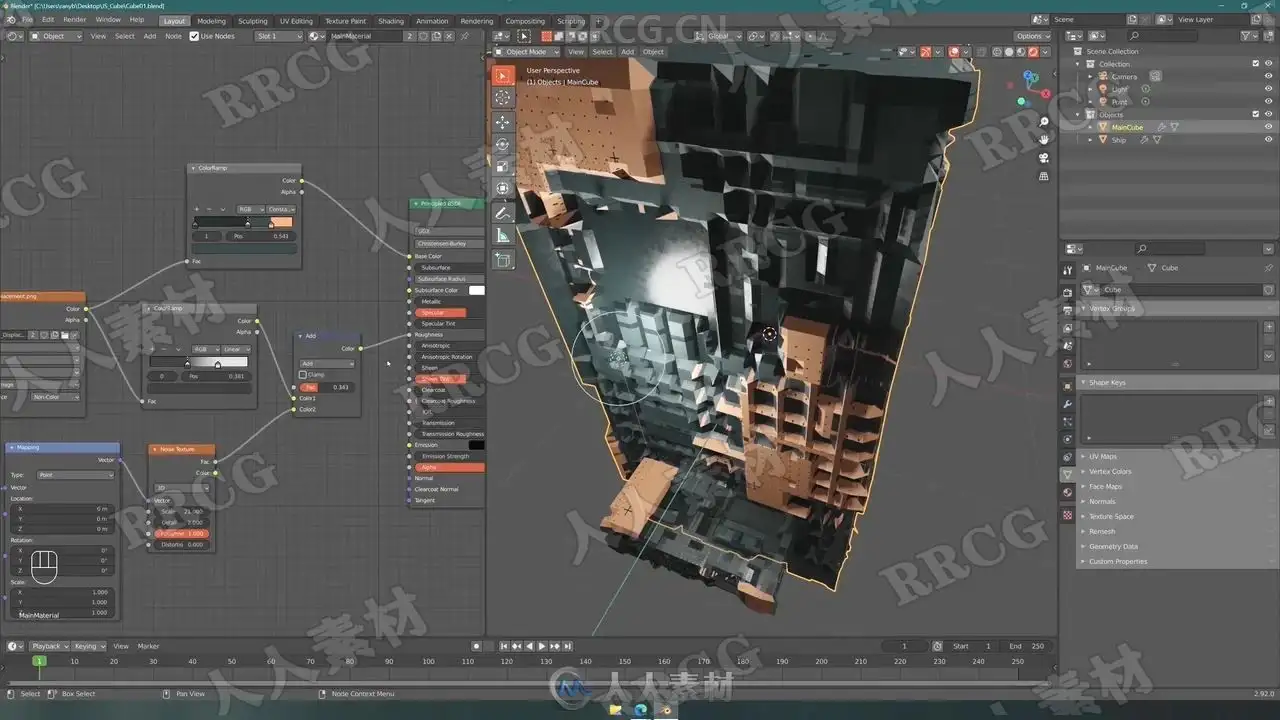The height and width of the screenshot is (720, 1280).
Task: Open the Material properties tab icon
Action: point(1067,492)
